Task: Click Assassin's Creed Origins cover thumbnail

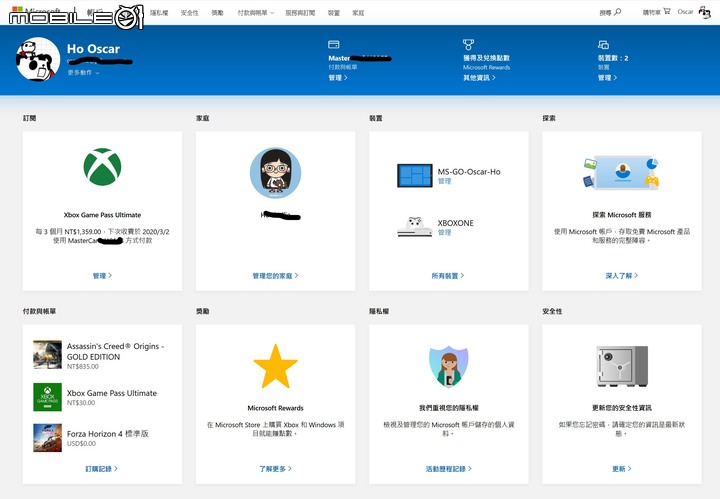Action: pos(47,354)
